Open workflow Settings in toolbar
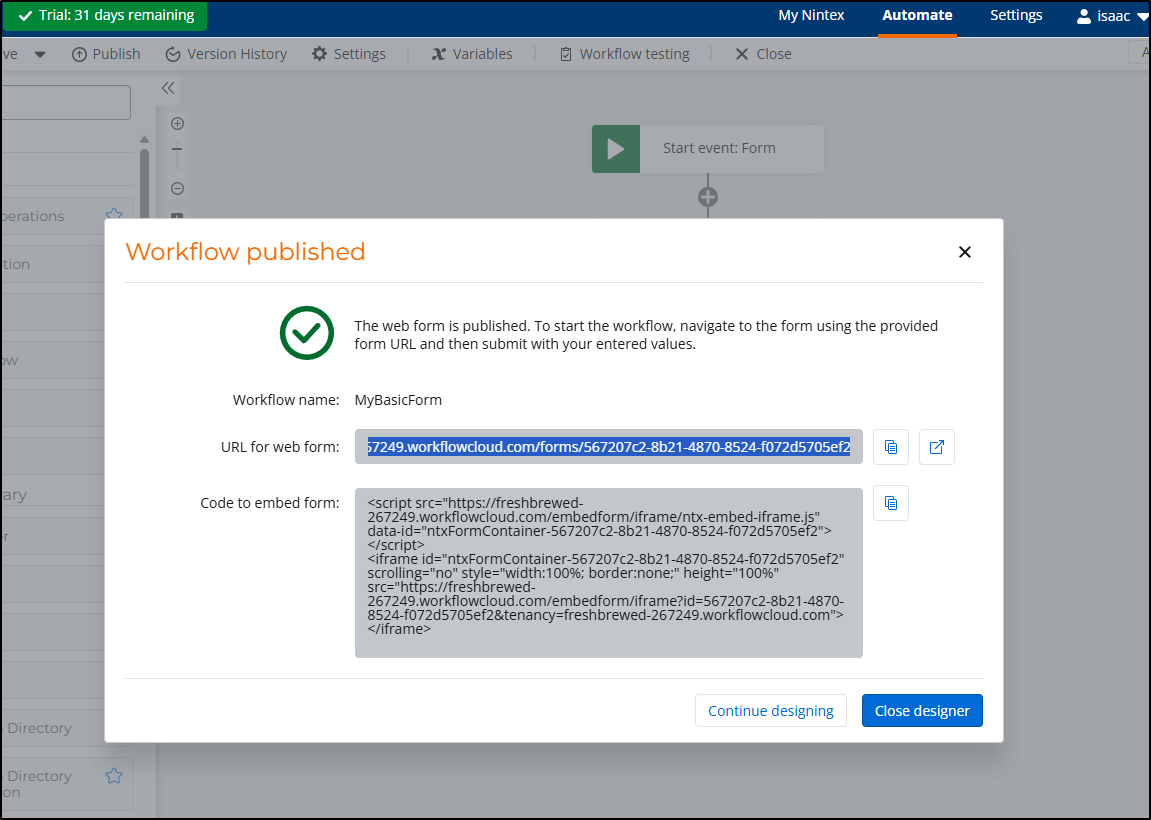This screenshot has height=820, width=1151. [349, 54]
